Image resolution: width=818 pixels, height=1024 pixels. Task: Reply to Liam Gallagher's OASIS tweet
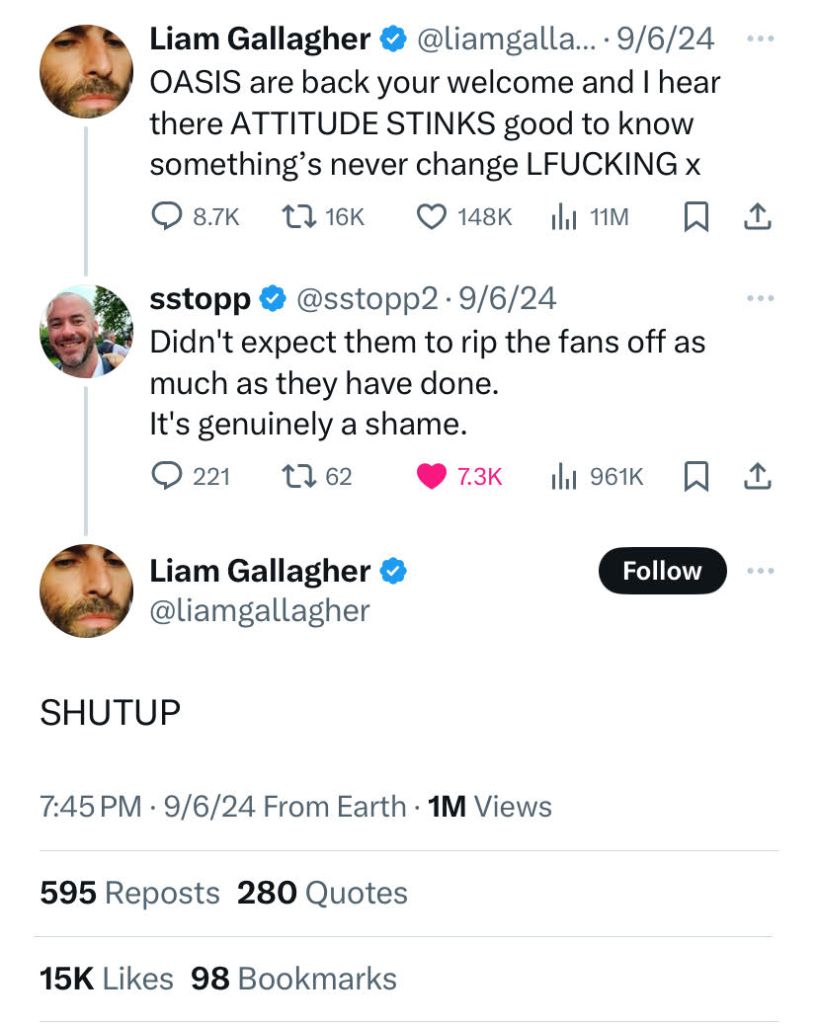tap(166, 217)
